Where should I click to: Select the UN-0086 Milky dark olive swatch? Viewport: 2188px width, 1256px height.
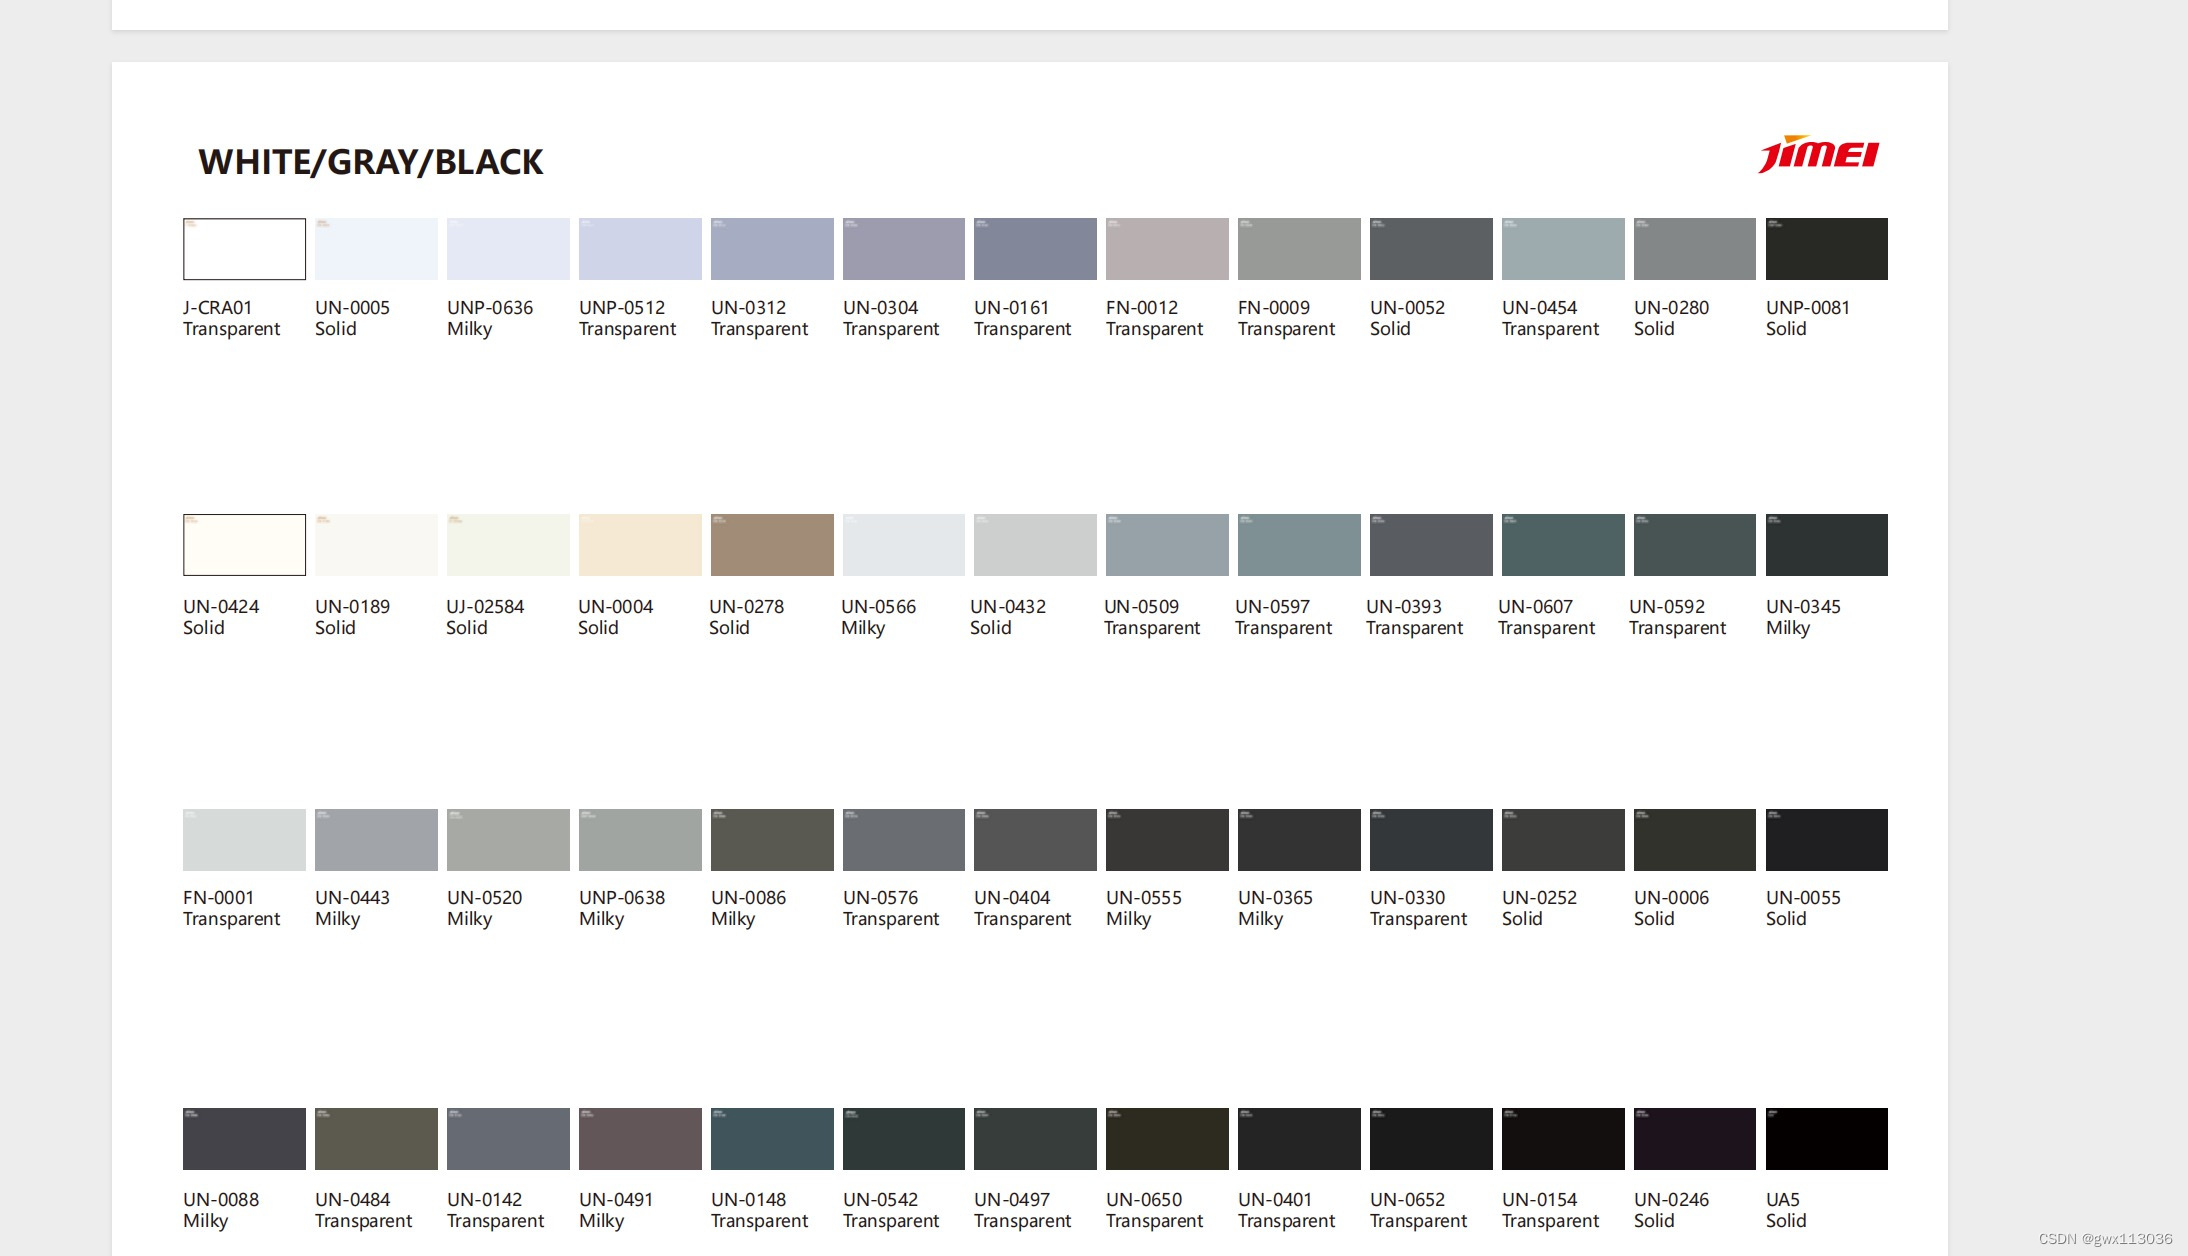[771, 840]
